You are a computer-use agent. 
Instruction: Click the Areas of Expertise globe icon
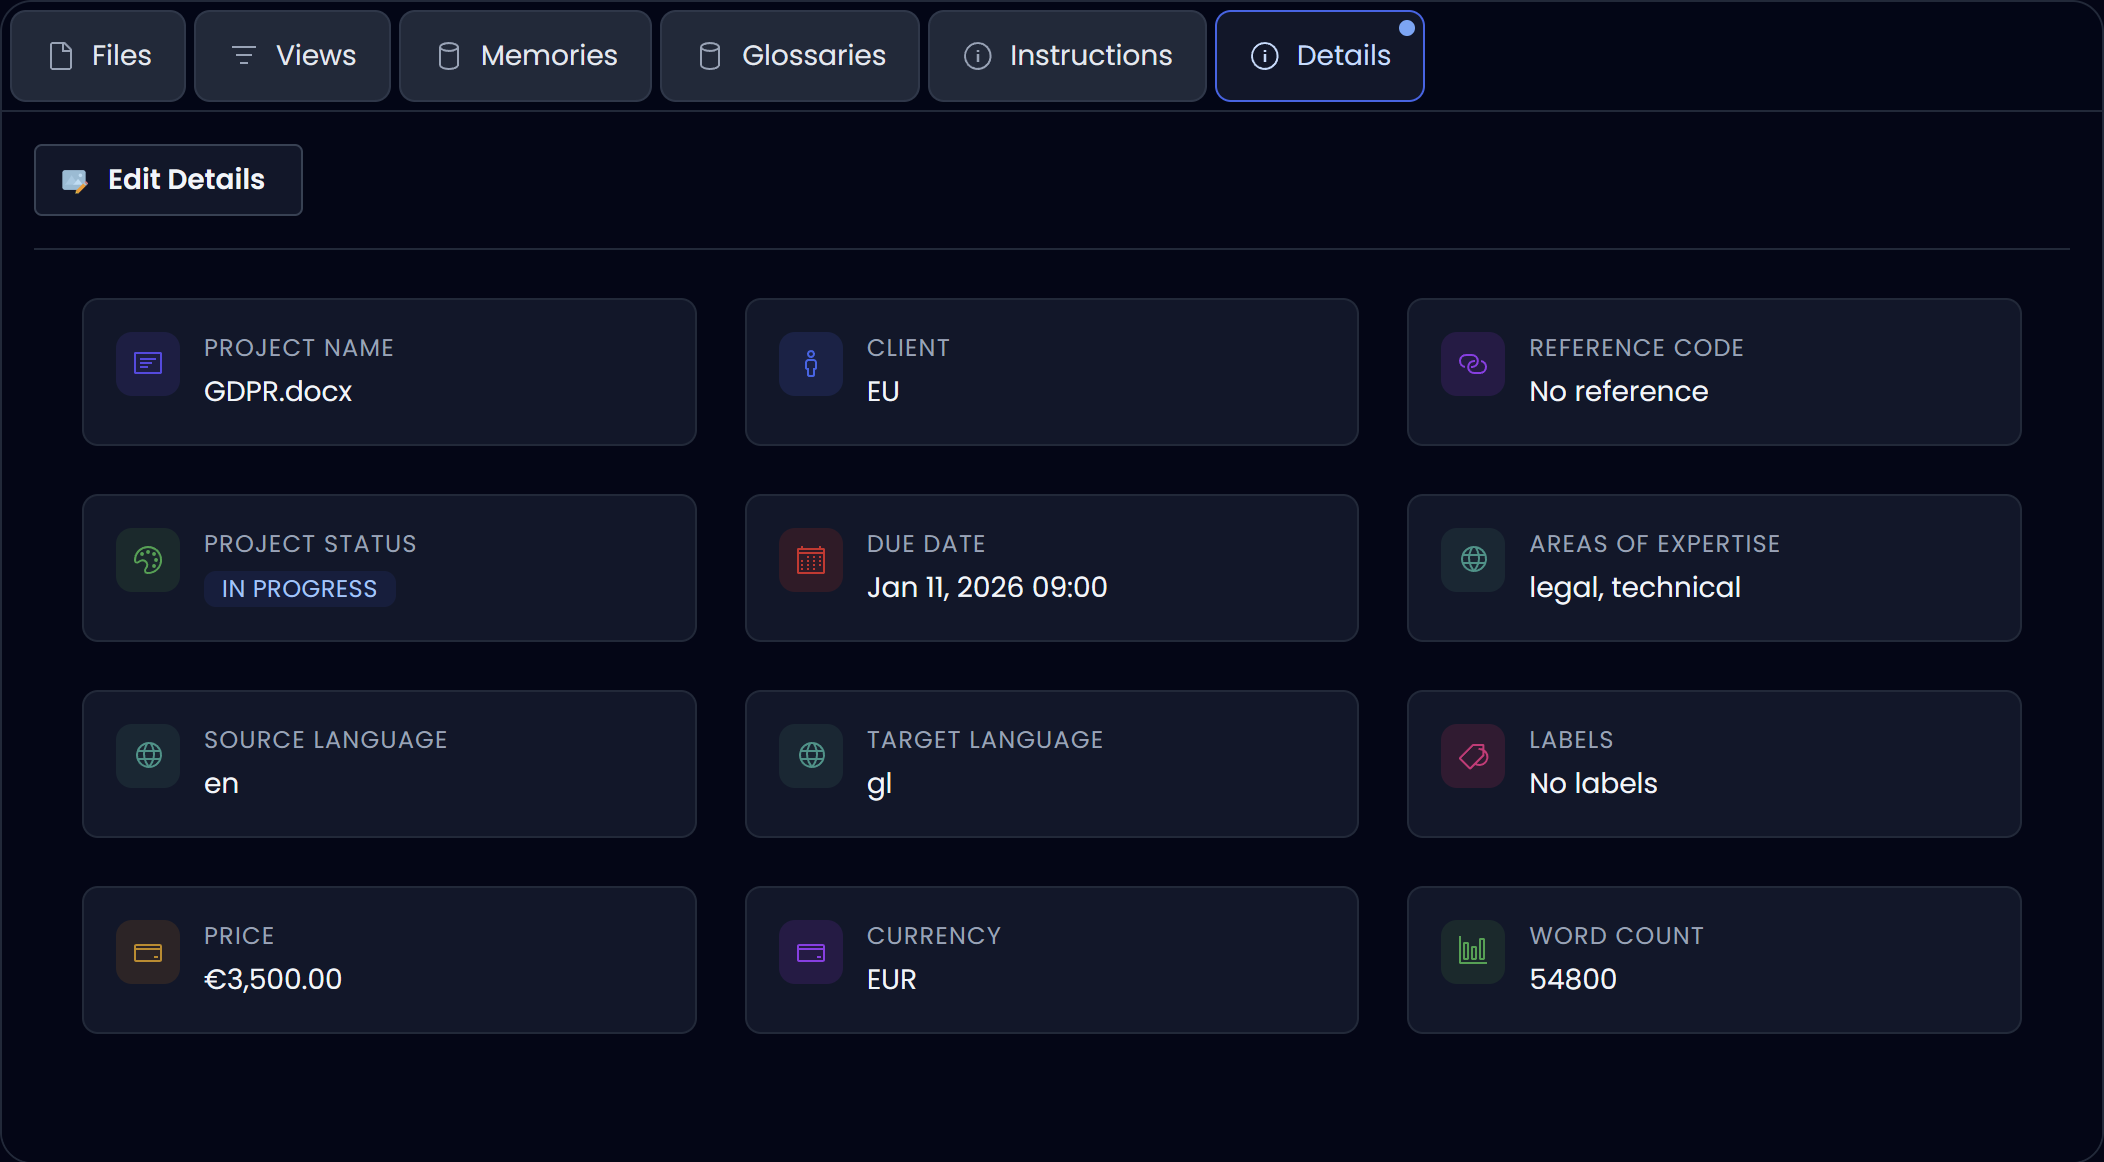1473,560
